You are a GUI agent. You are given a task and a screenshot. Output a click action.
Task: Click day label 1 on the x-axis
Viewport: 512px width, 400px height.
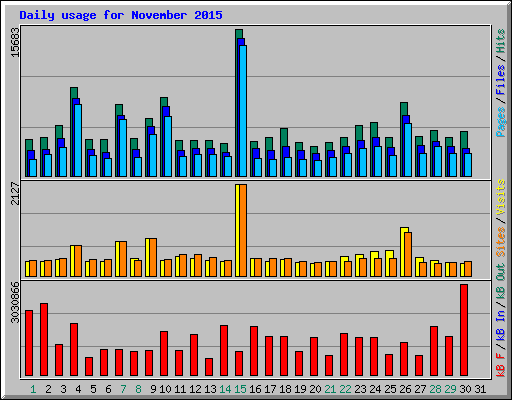[33, 389]
